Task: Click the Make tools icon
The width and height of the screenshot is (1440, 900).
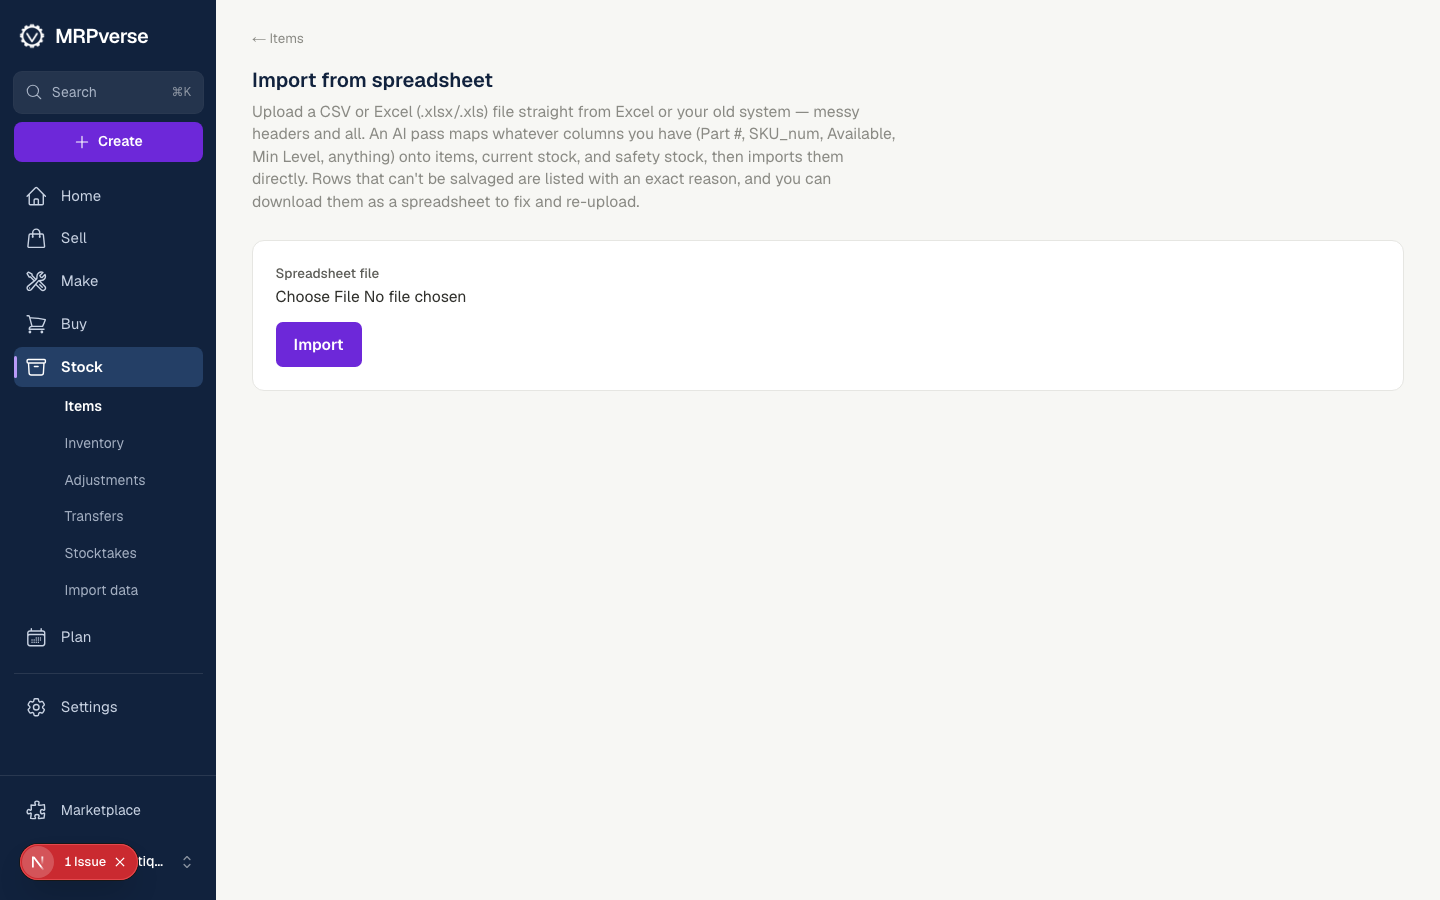Action: pos(36,281)
